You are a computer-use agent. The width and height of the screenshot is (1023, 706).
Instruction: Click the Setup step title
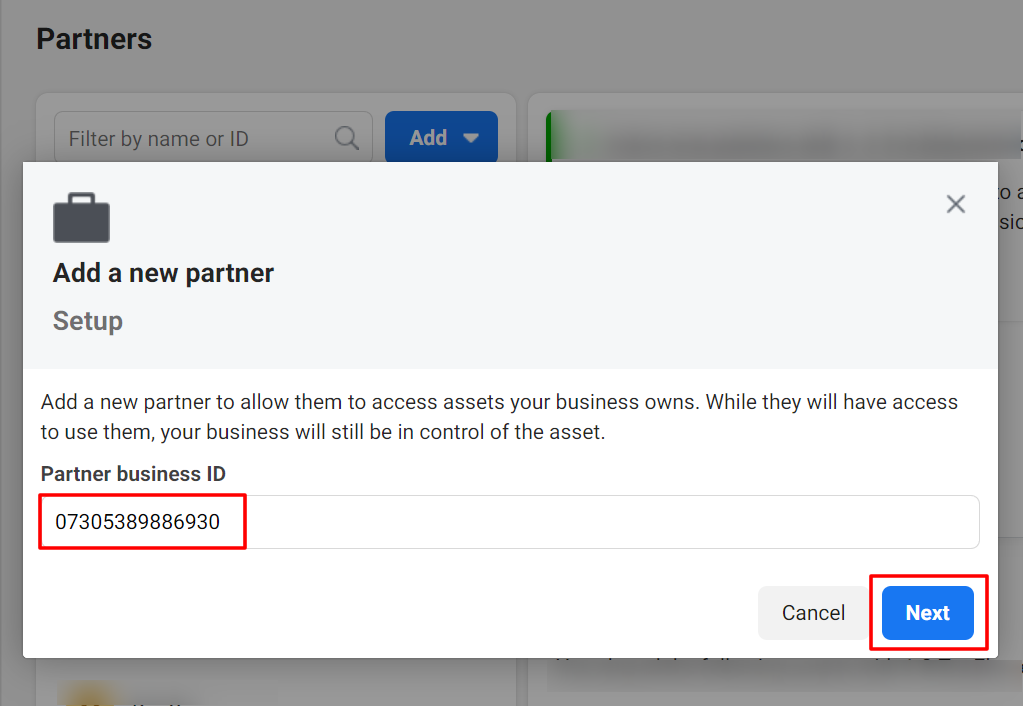(87, 321)
